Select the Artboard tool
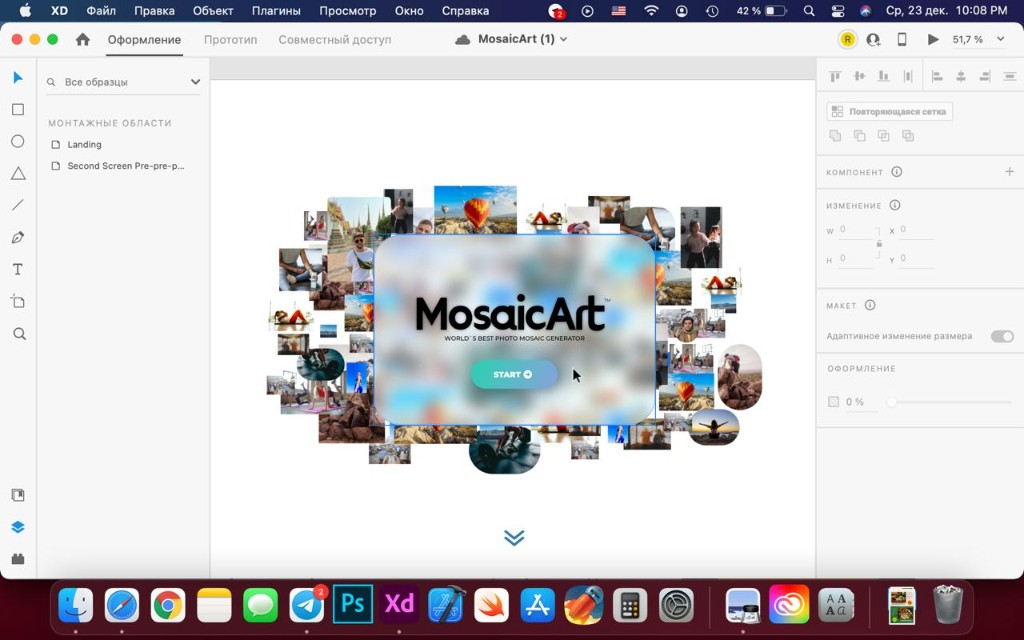The image size is (1024, 640). [x=18, y=301]
